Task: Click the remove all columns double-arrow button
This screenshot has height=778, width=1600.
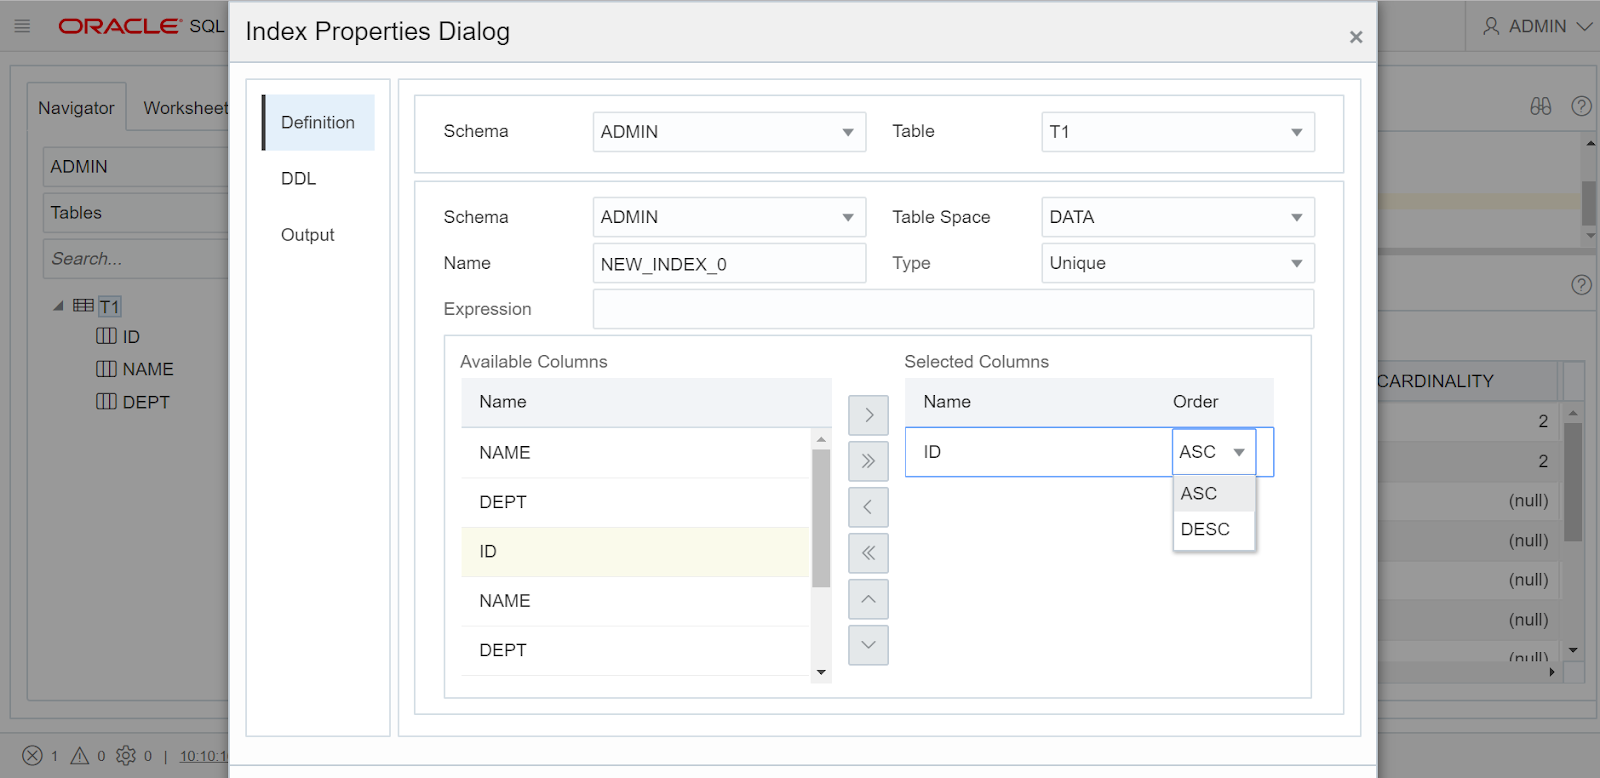Action: point(868,553)
